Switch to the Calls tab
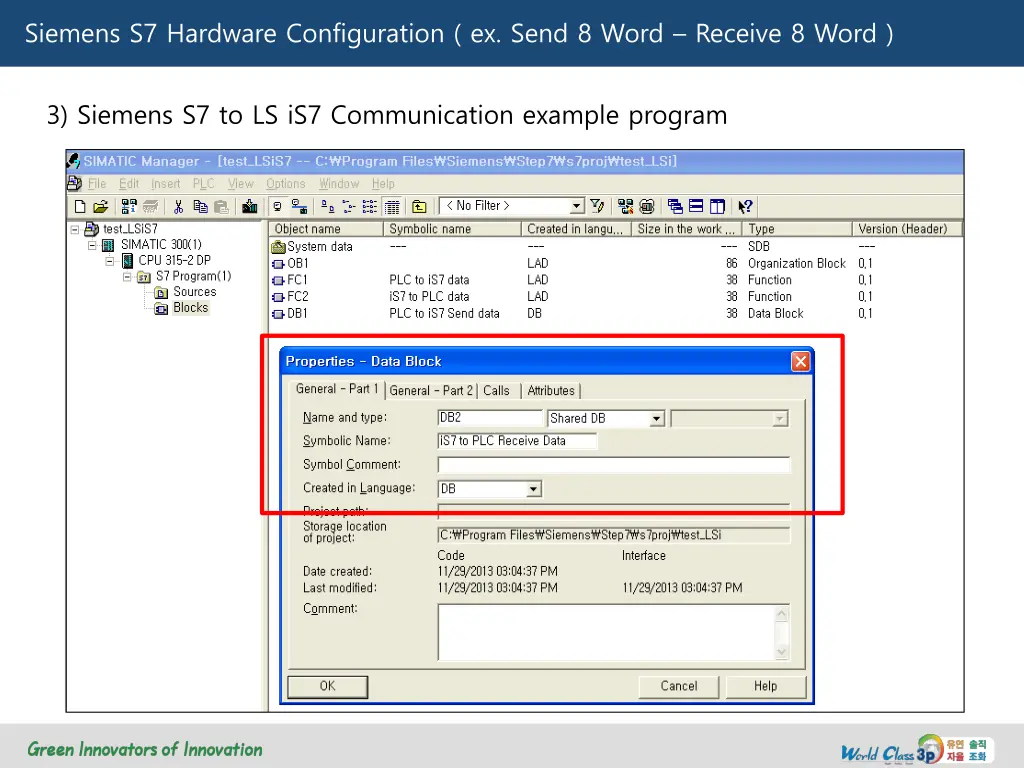Viewport: 1024px width, 768px height. 496,391
